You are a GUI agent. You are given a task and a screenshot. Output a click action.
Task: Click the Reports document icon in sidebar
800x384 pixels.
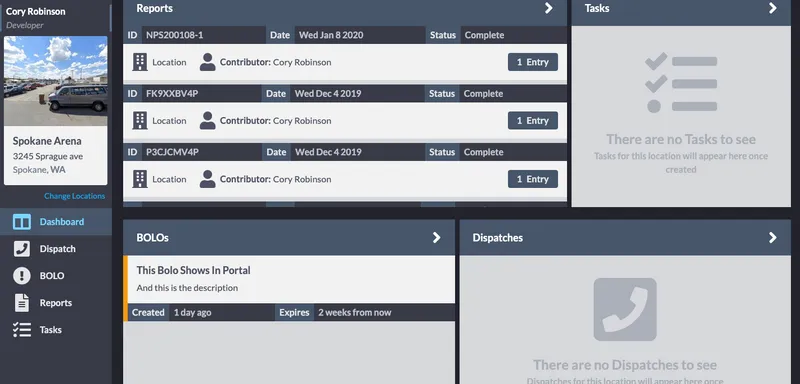click(x=22, y=303)
